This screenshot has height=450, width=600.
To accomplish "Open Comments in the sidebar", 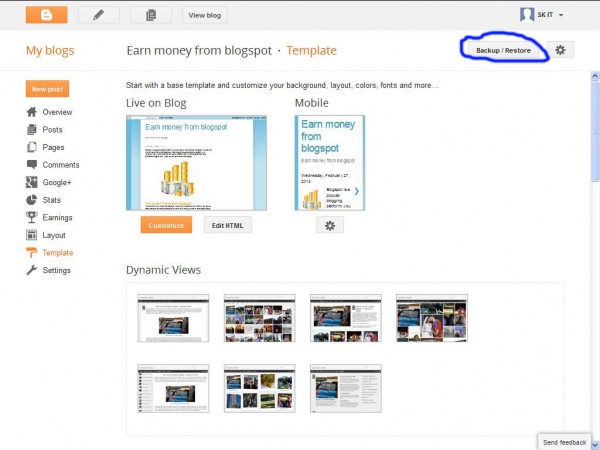I will pos(61,165).
